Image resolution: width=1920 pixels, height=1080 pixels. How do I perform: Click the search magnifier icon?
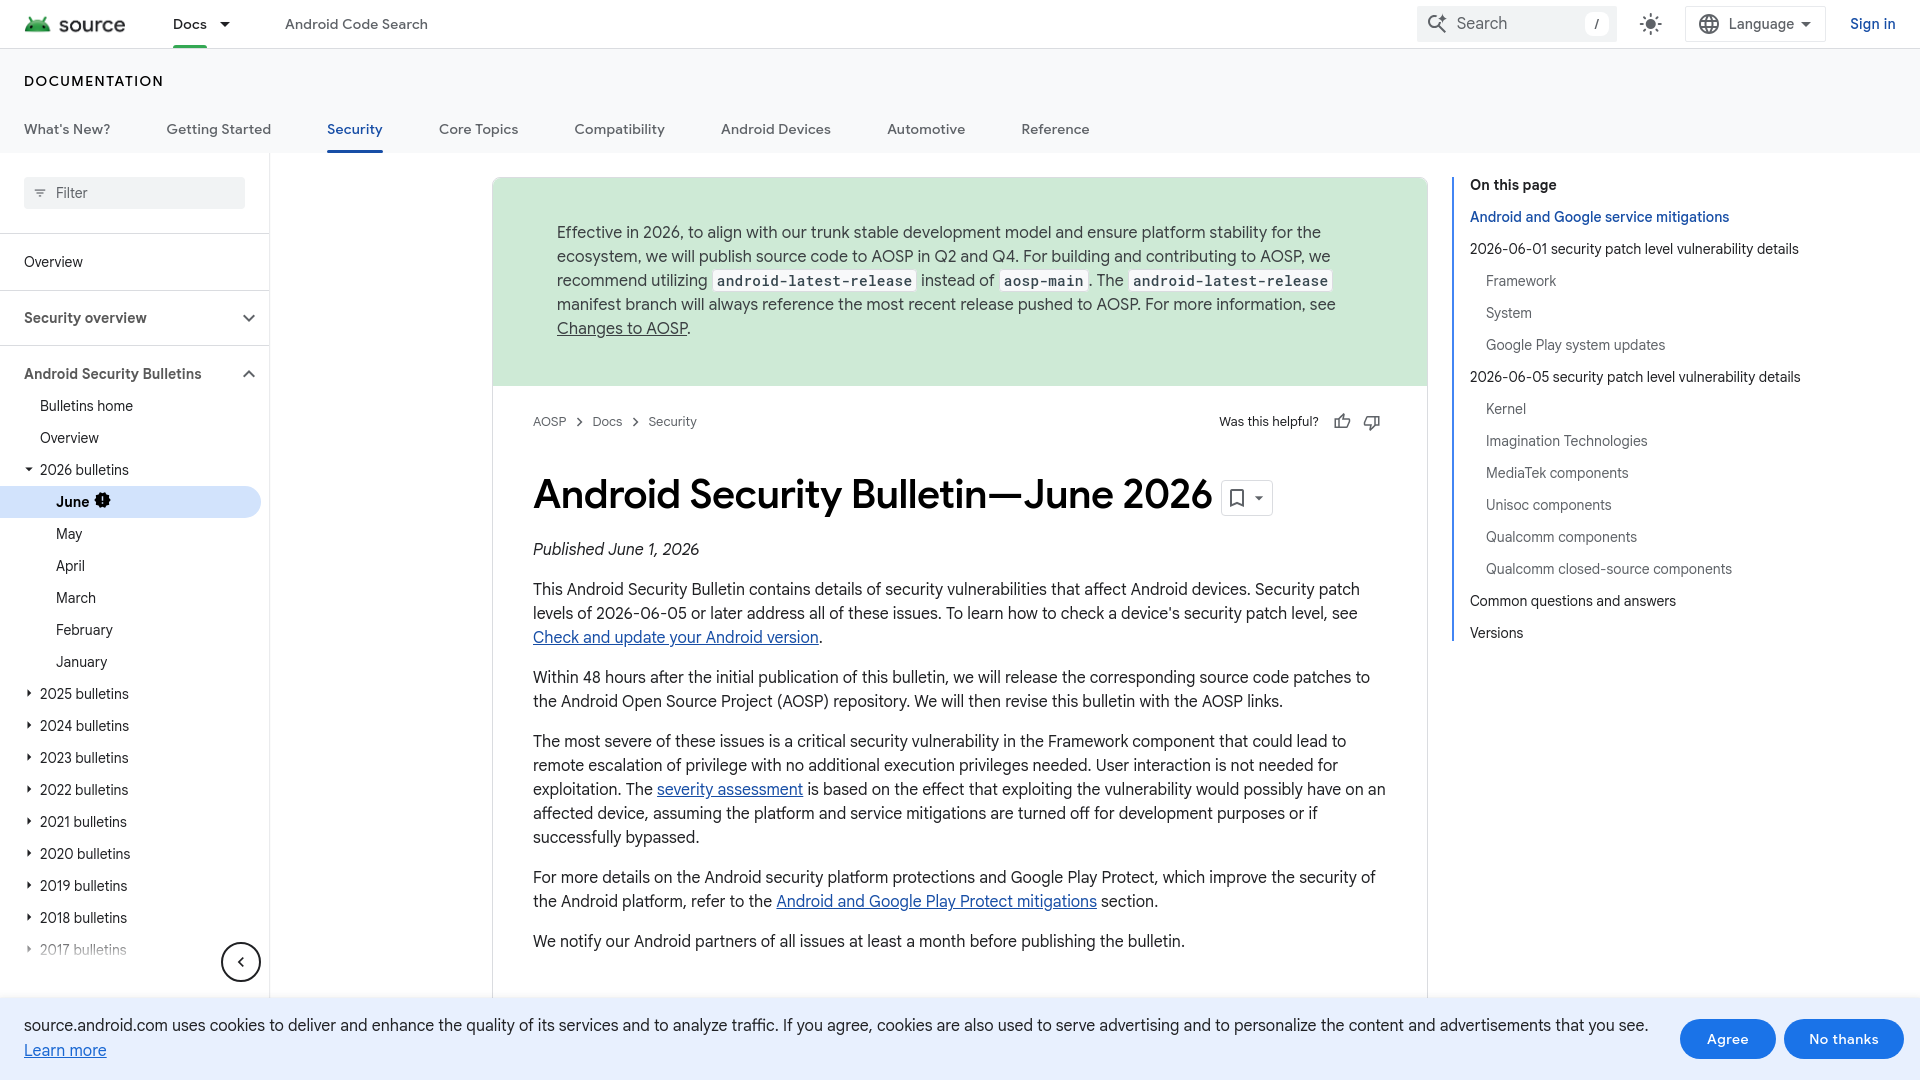pyautogui.click(x=1437, y=24)
